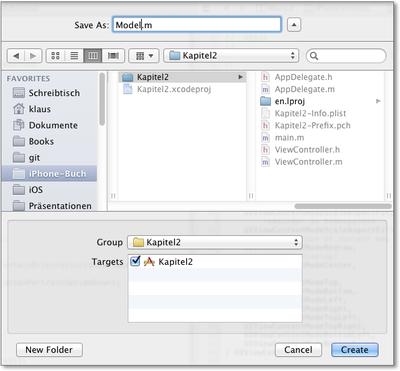400x371 pixels.
Task: Select the Kapitel2 folder in column
Action: point(182,77)
